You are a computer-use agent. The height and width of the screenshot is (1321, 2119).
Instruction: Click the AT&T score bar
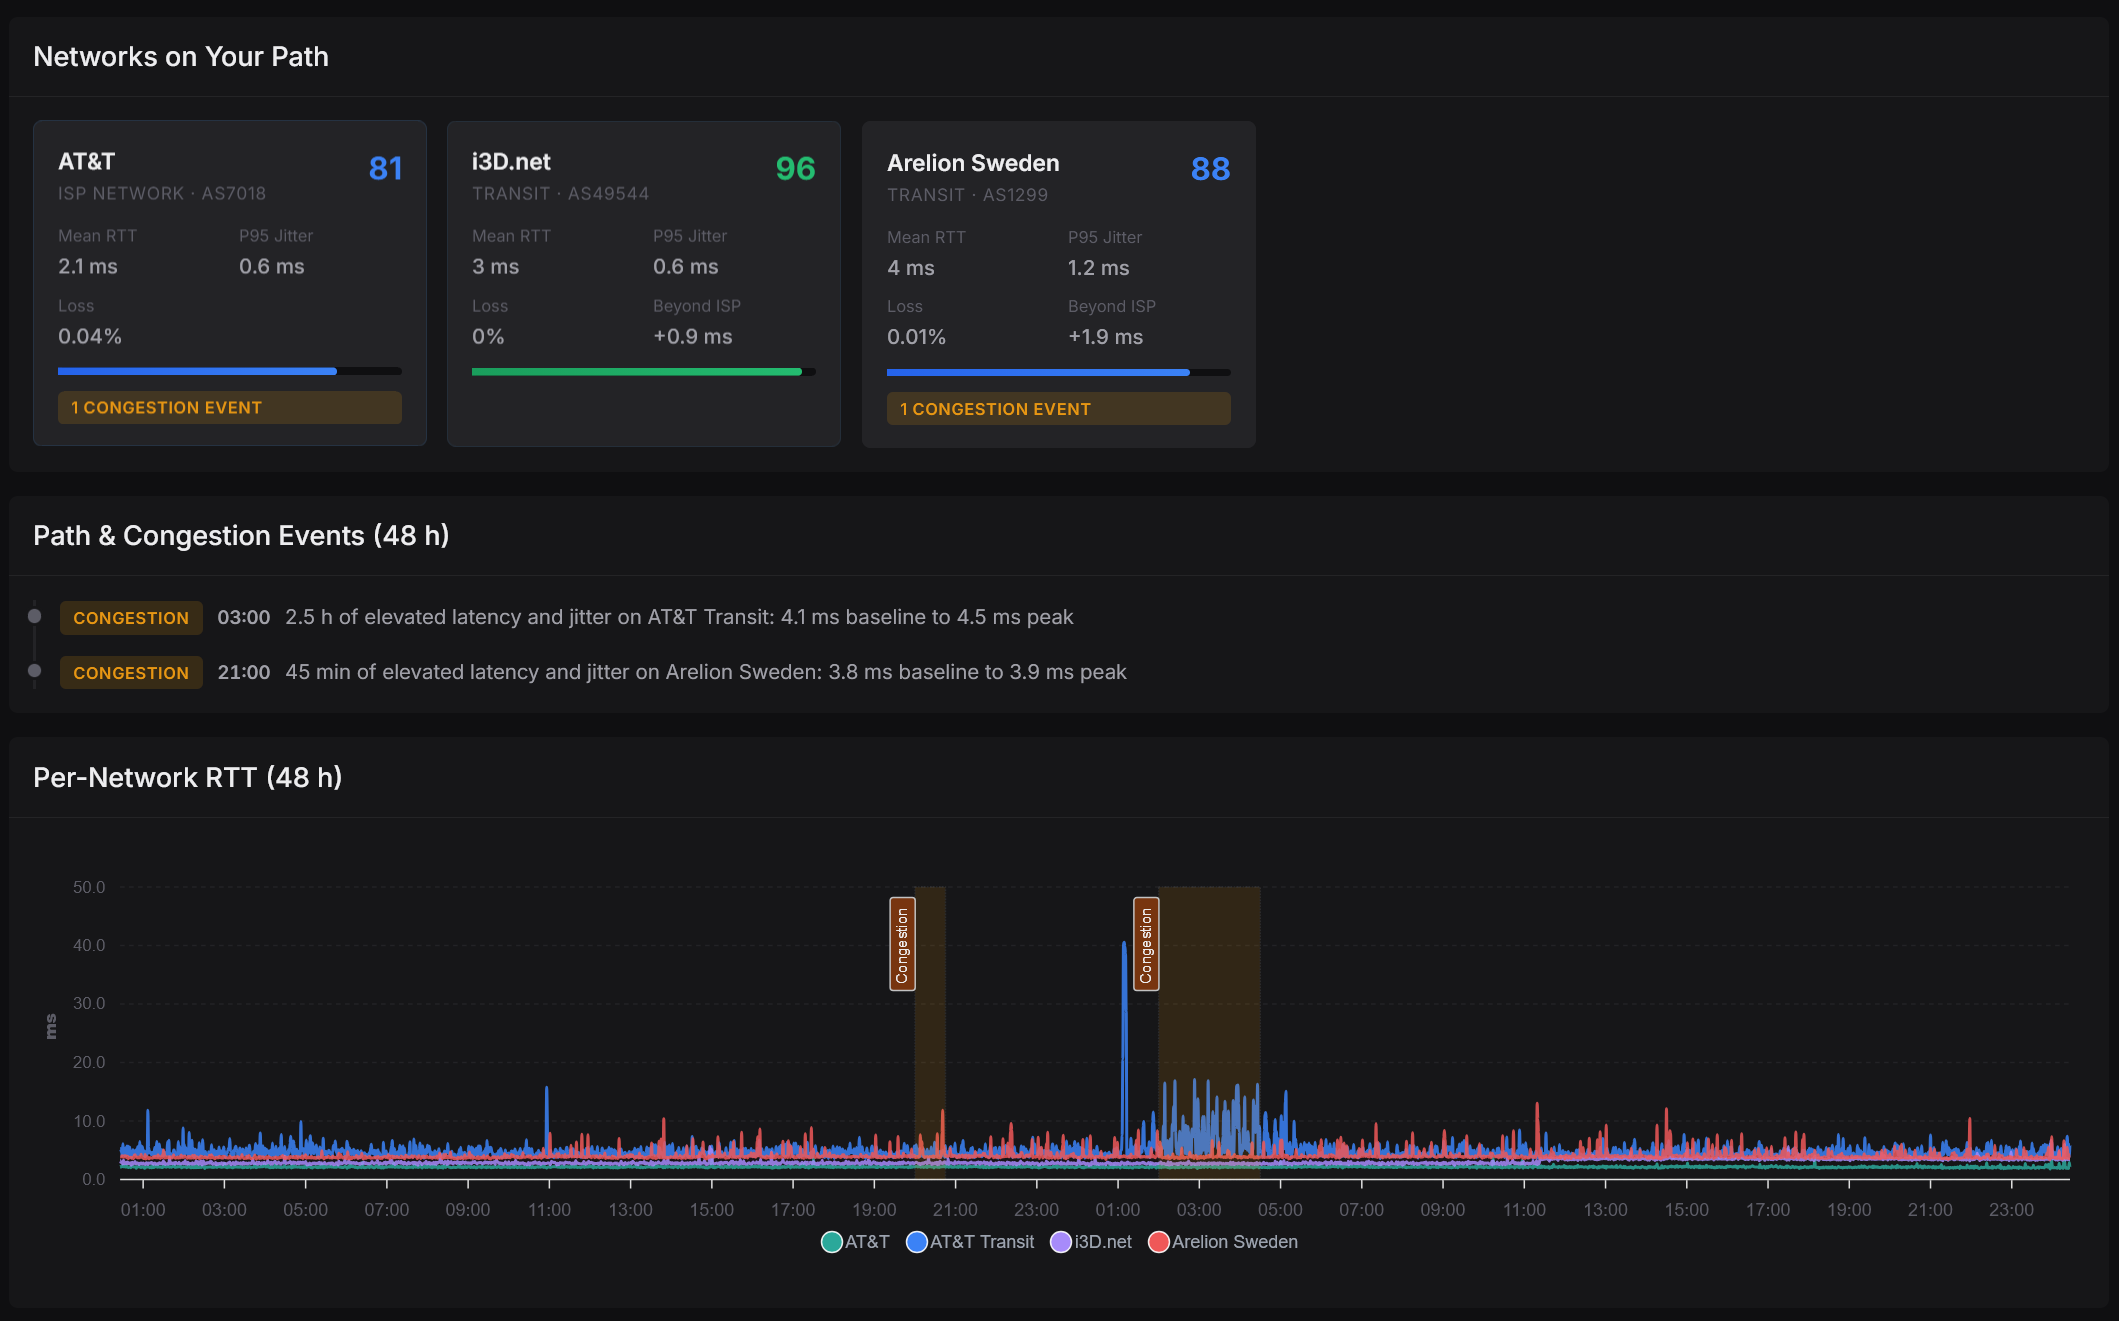click(x=230, y=371)
